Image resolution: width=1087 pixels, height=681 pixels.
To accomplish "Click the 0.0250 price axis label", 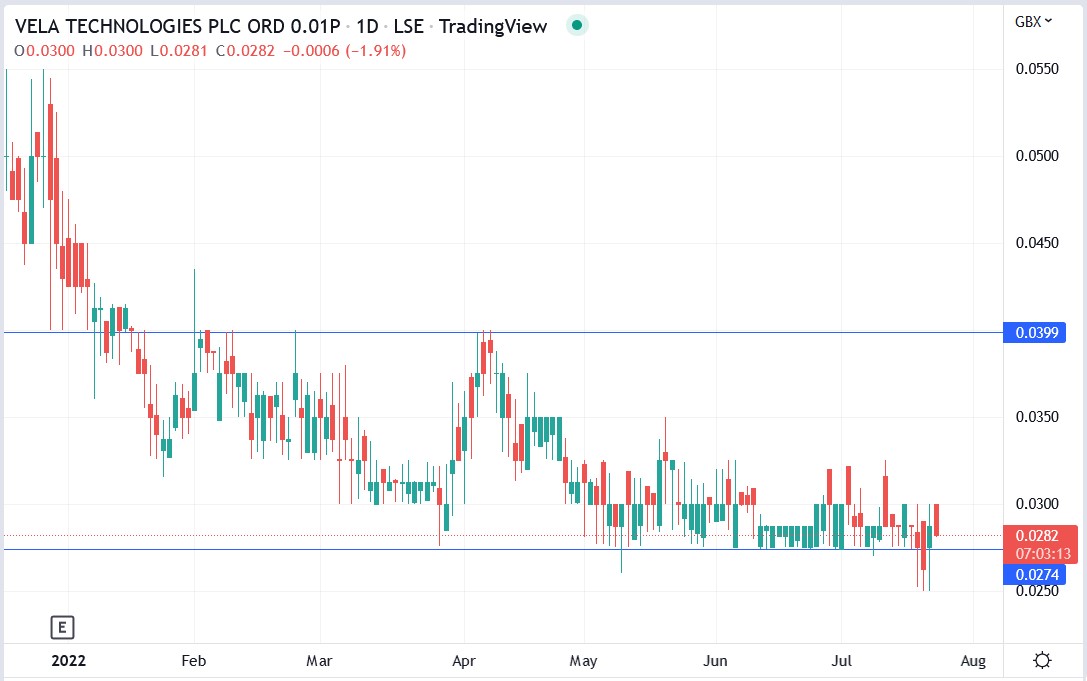I will click(x=1037, y=591).
